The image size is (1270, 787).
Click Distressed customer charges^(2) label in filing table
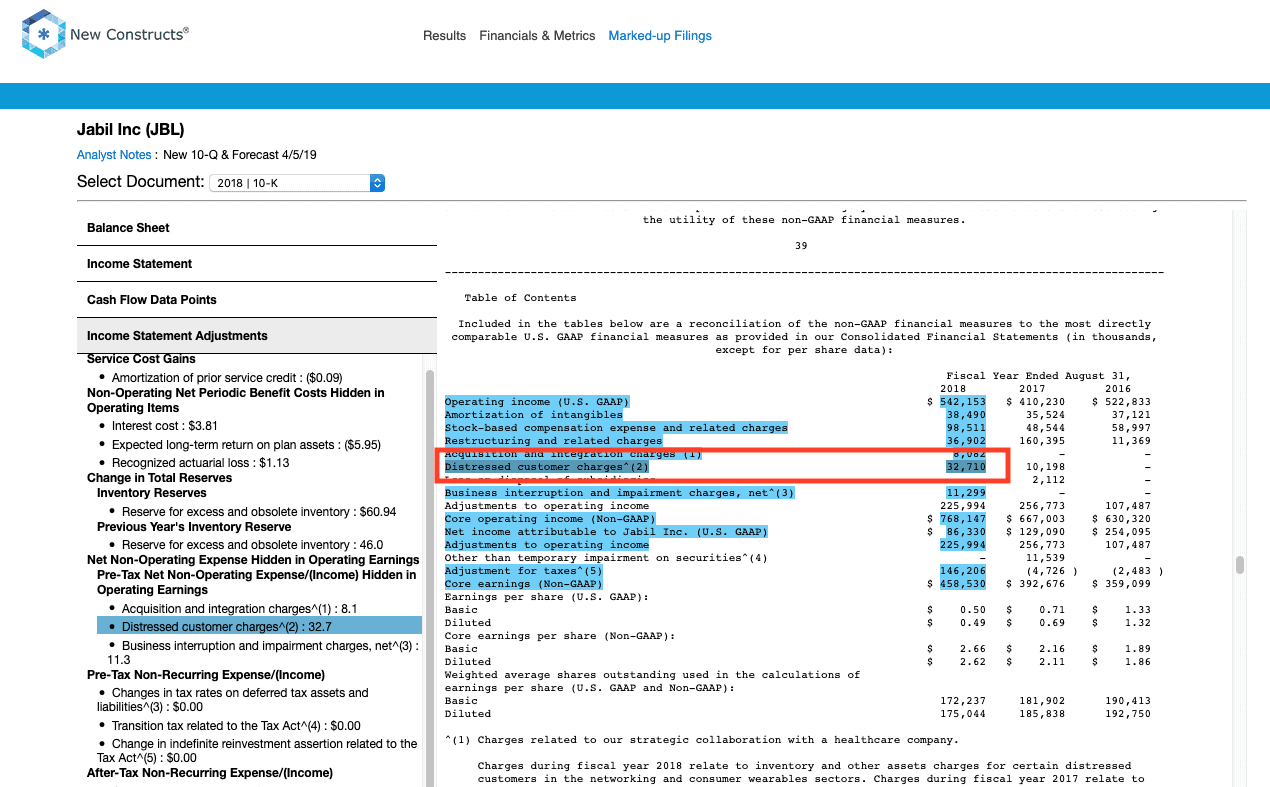pos(547,467)
